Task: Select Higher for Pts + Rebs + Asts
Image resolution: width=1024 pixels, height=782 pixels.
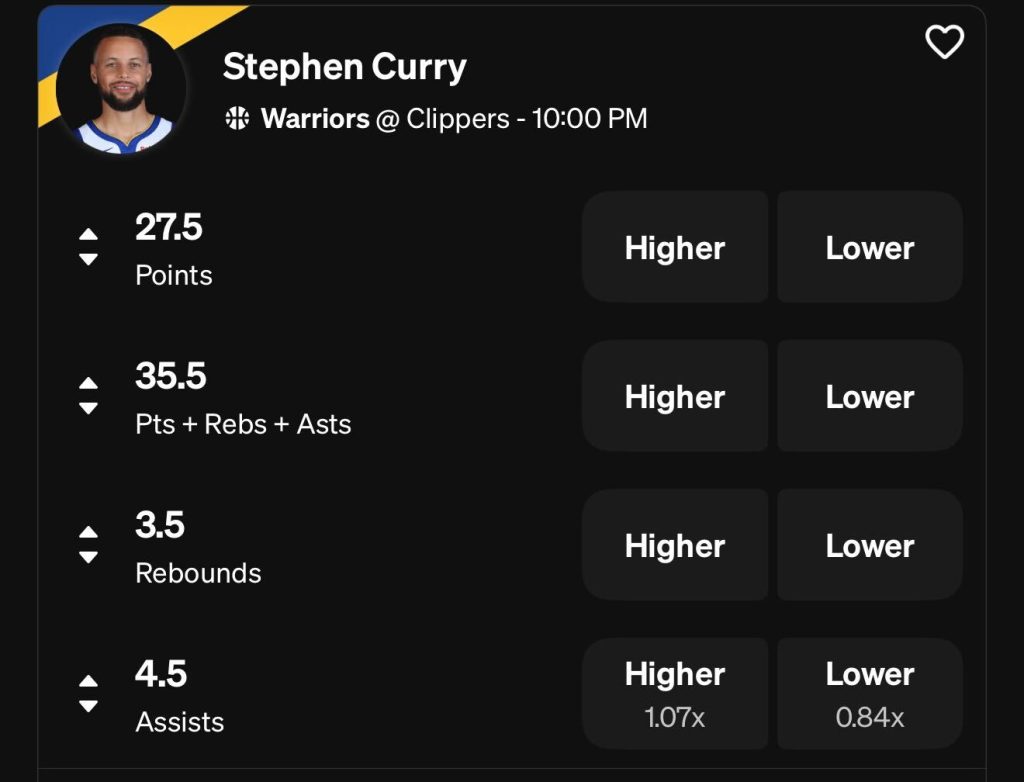Action: (675, 396)
